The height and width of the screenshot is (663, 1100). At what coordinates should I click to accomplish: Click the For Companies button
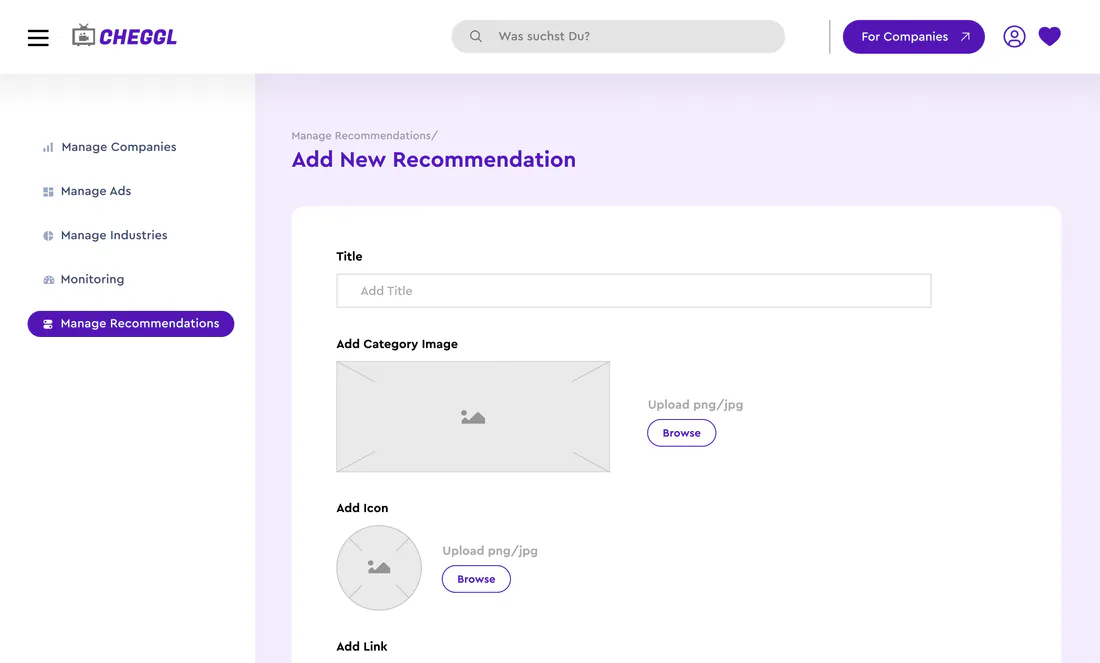pyautogui.click(x=913, y=36)
